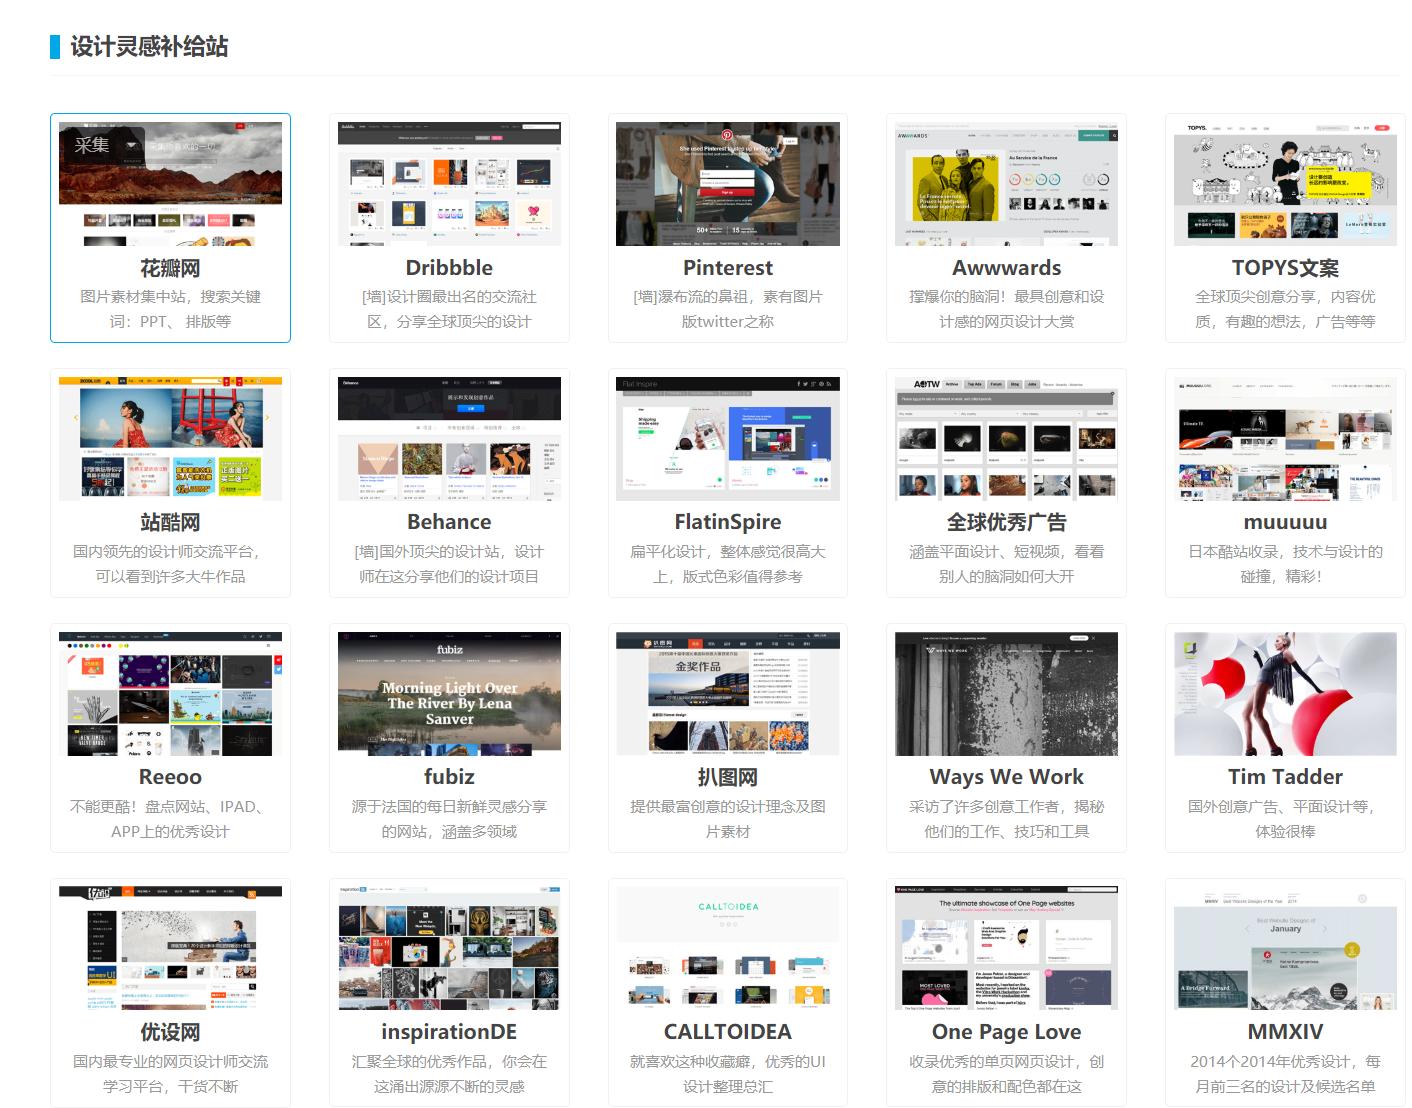1412x1108 pixels.
Task: Open the 扒图网 screenshot thumbnail
Action: coord(728,694)
